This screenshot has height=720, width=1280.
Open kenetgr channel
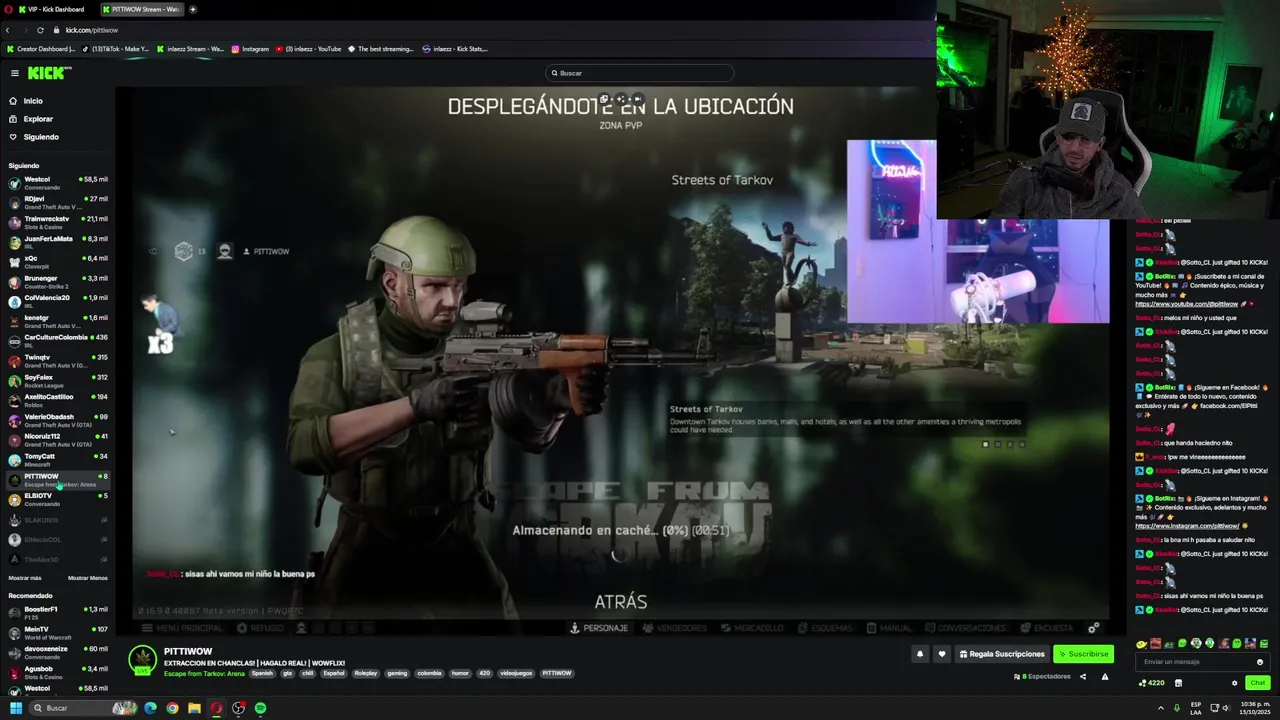pyautogui.click(x=58, y=321)
